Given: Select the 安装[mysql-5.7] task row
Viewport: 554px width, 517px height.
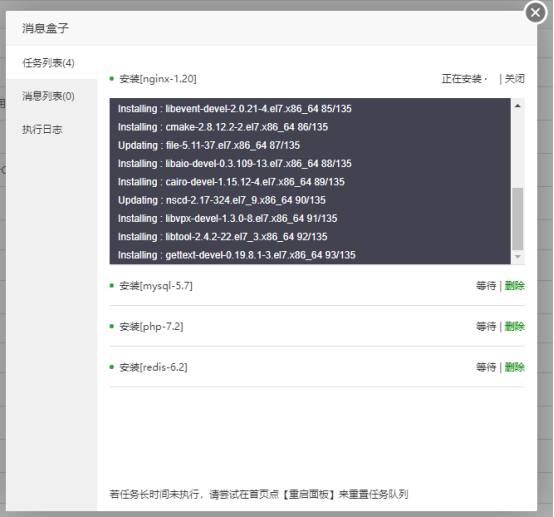Looking at the screenshot, I should (317, 286).
